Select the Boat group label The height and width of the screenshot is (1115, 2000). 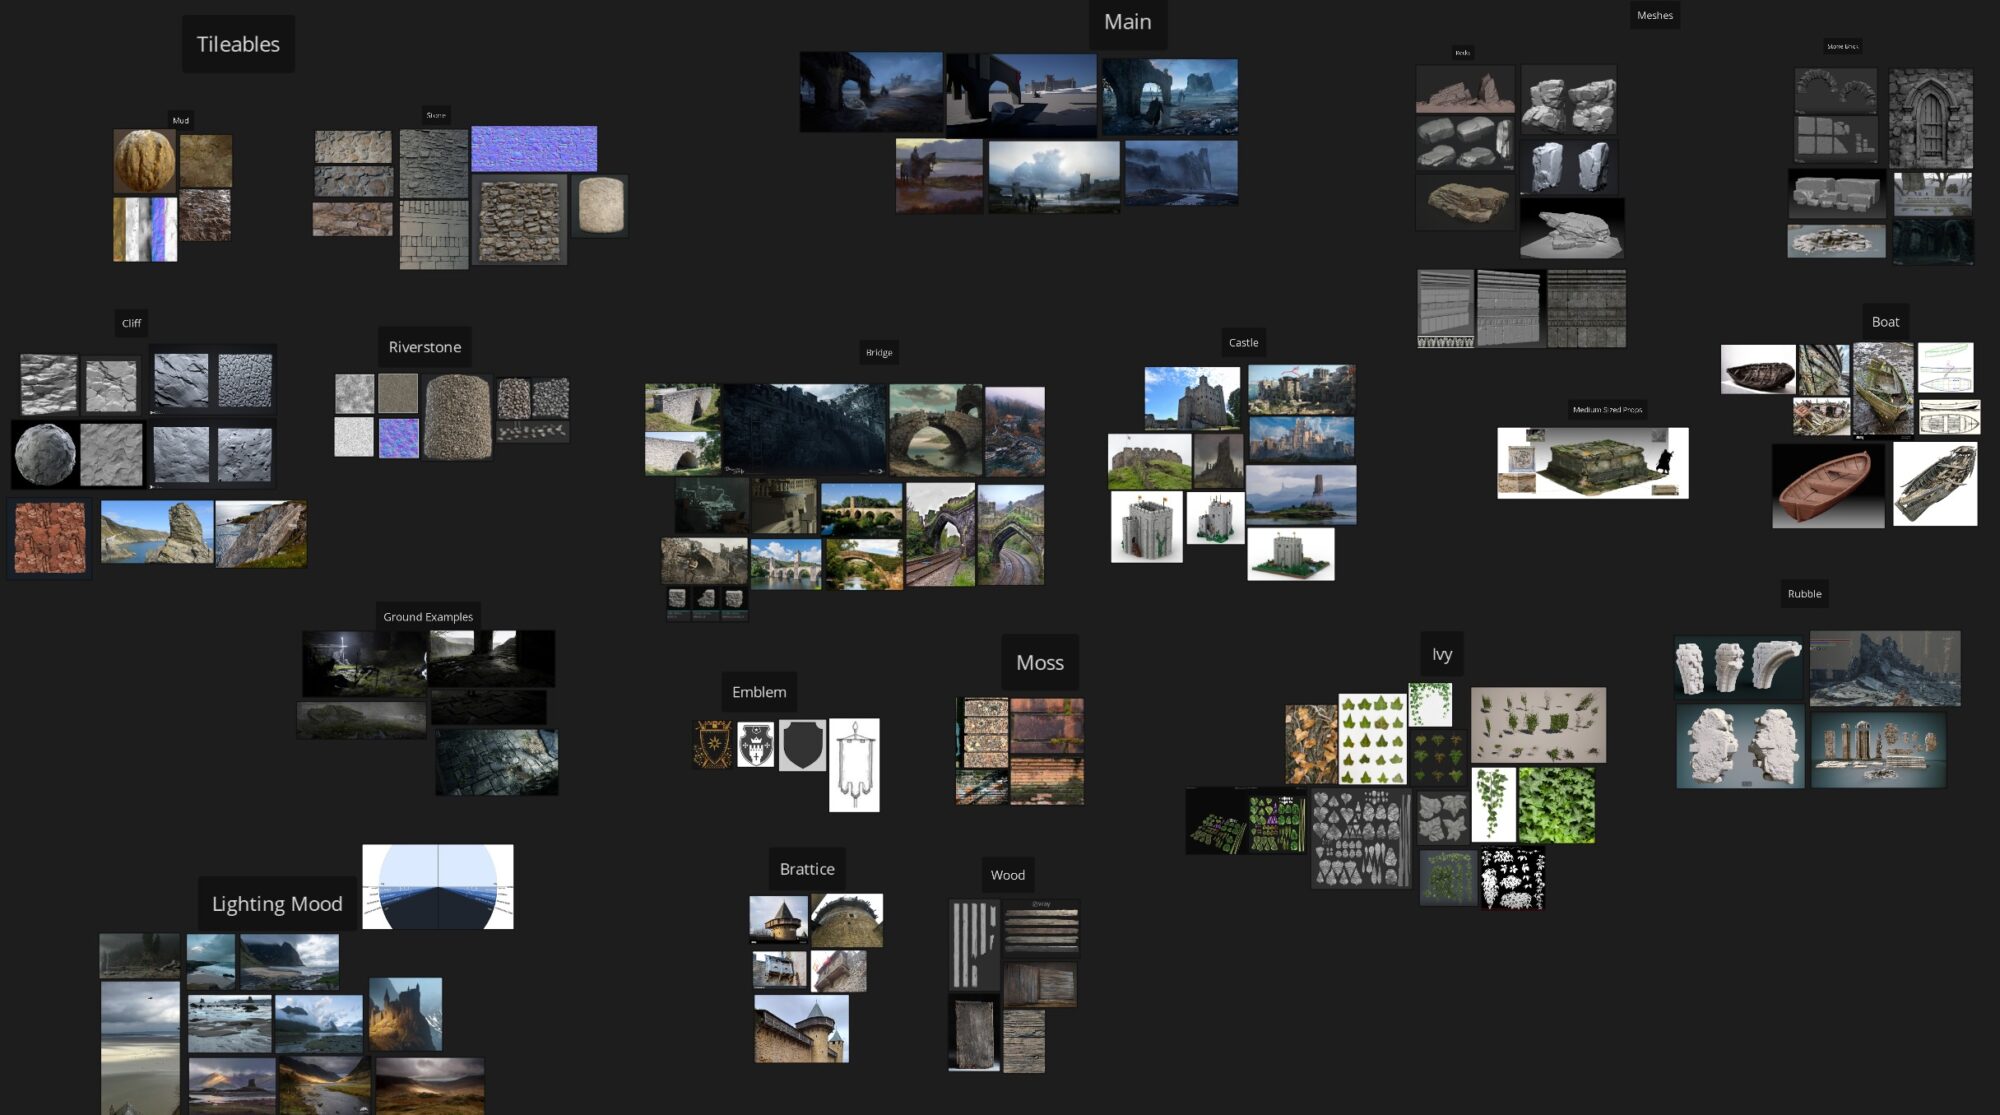[x=1884, y=322]
